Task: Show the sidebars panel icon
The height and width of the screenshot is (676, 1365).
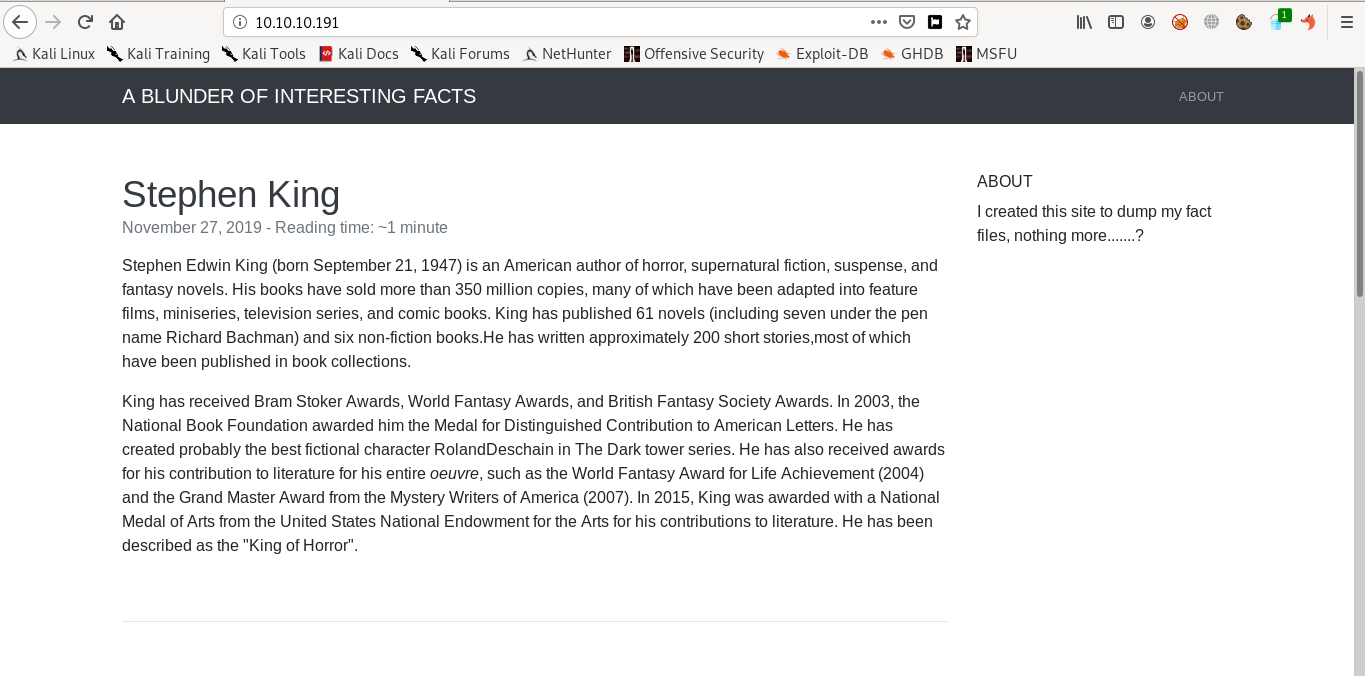Action: pos(1116,22)
